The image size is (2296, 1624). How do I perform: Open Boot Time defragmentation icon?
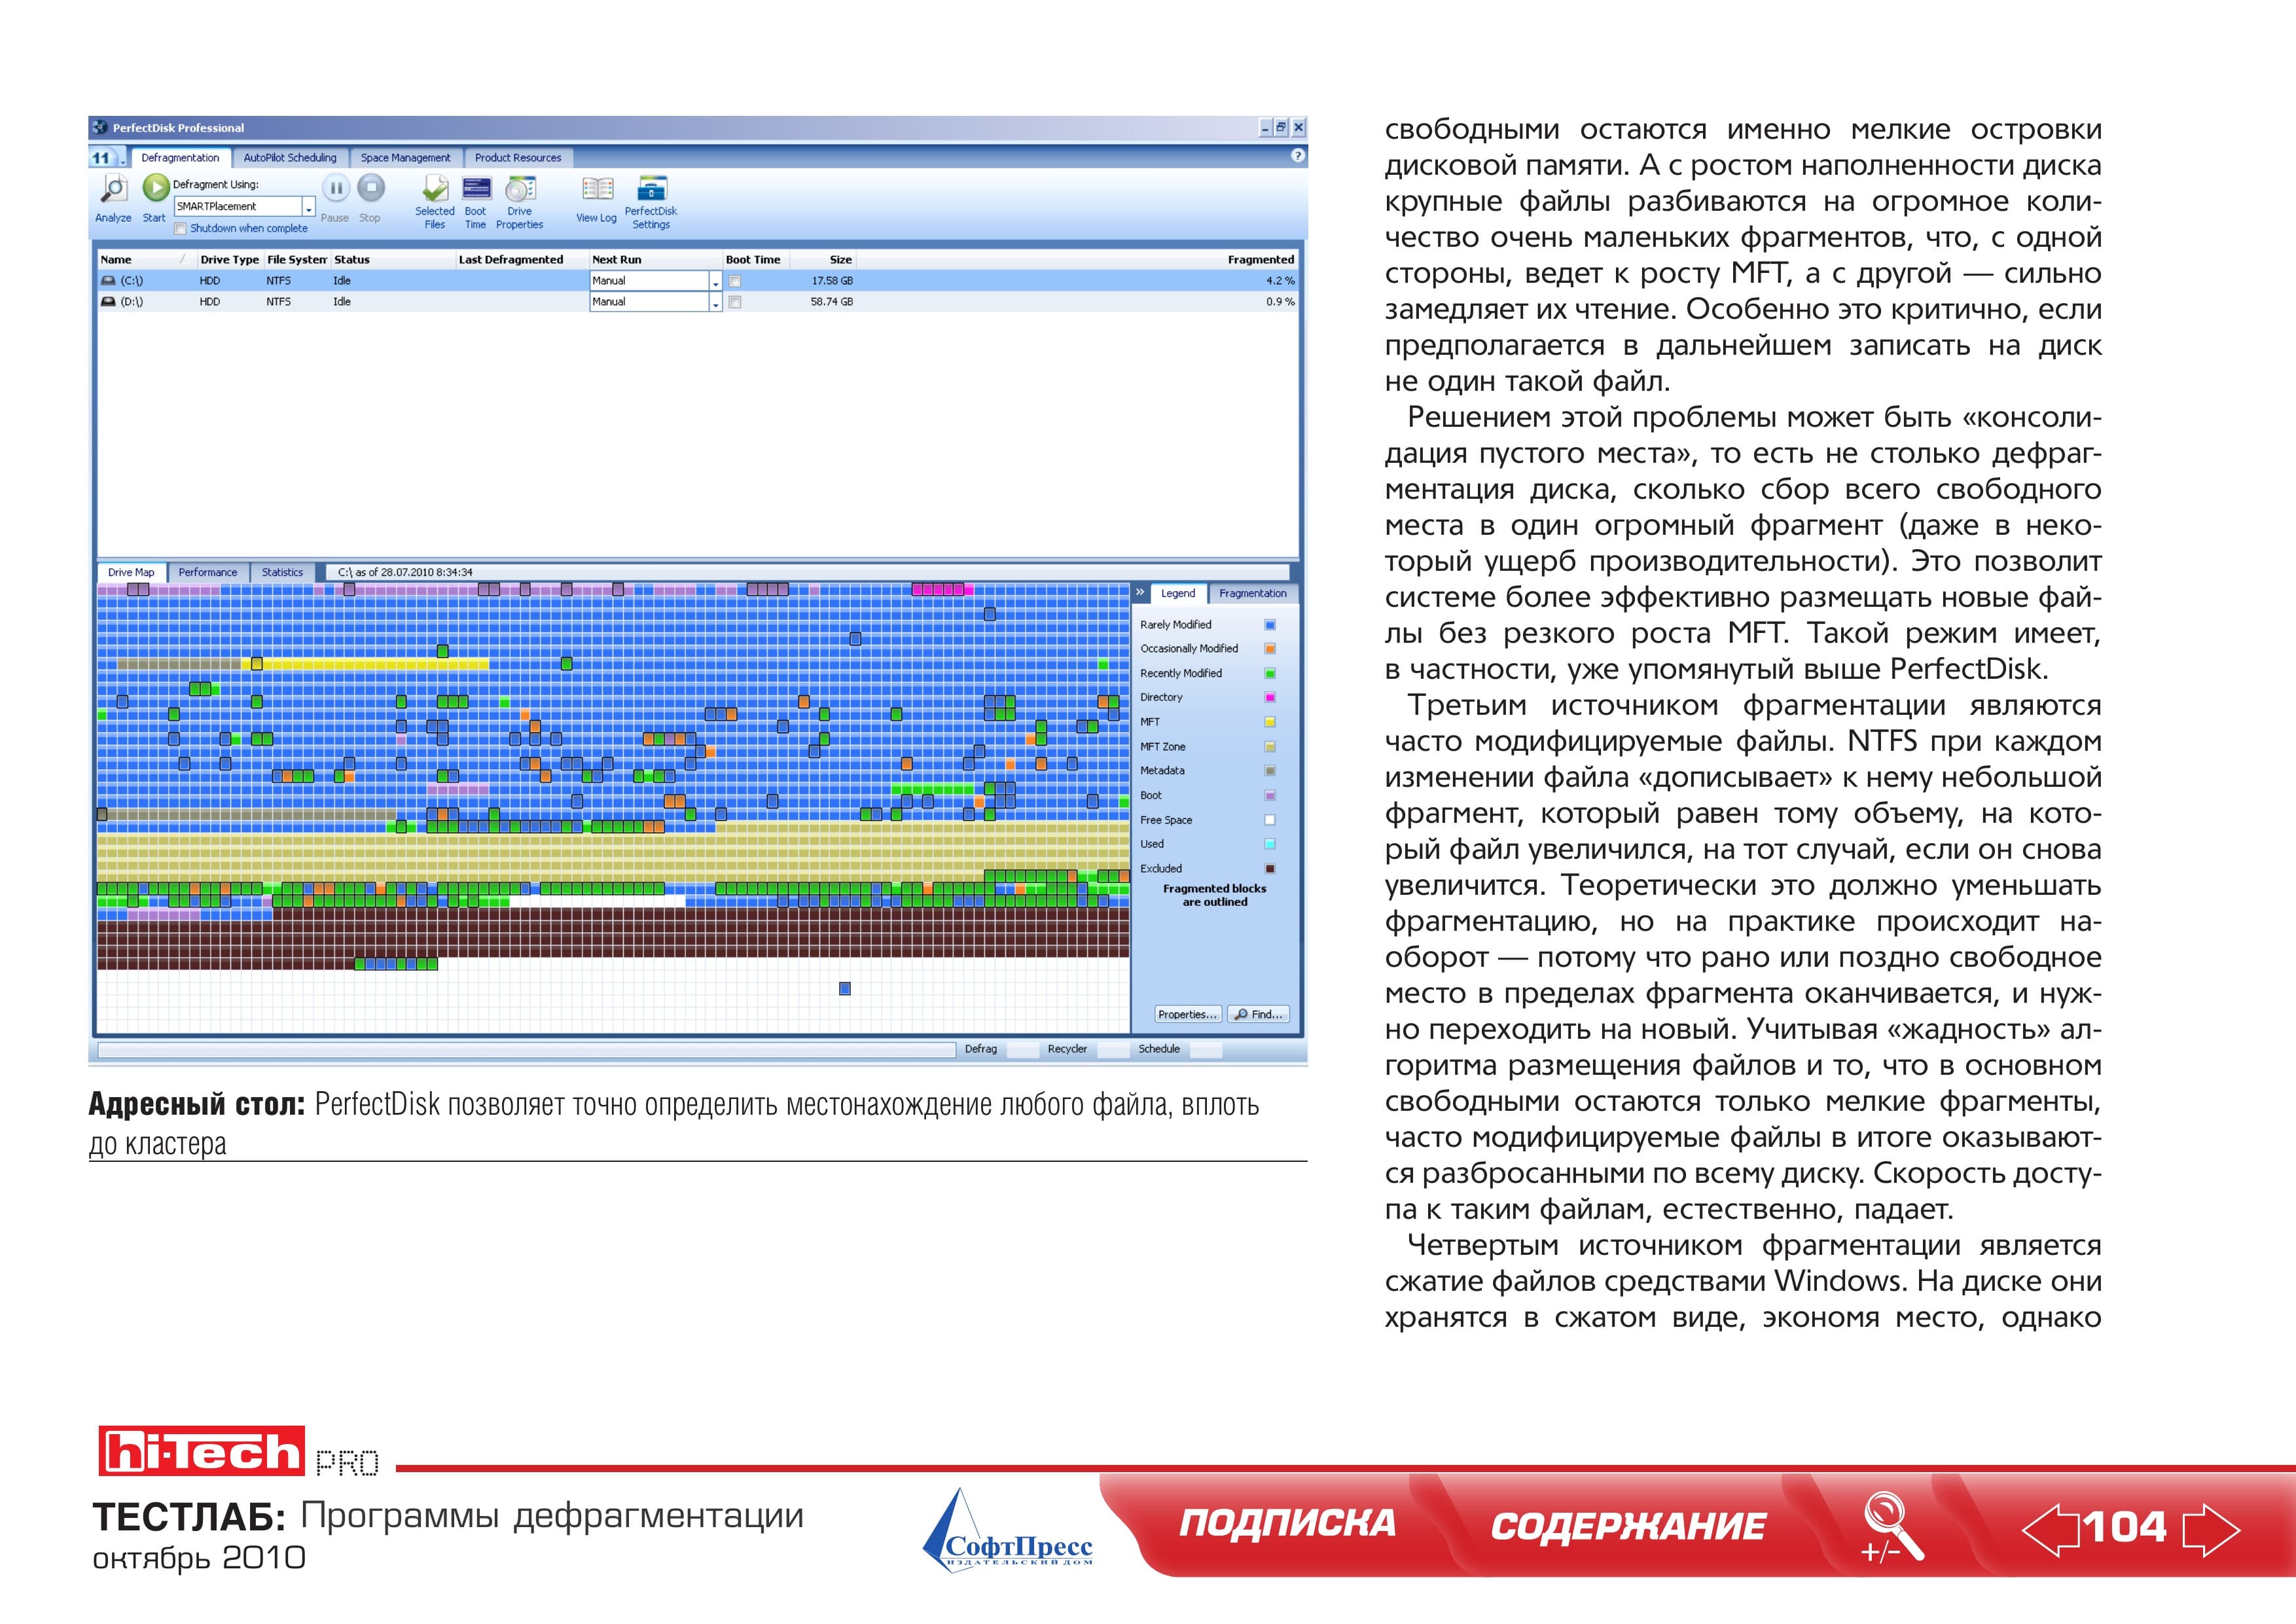[476, 188]
